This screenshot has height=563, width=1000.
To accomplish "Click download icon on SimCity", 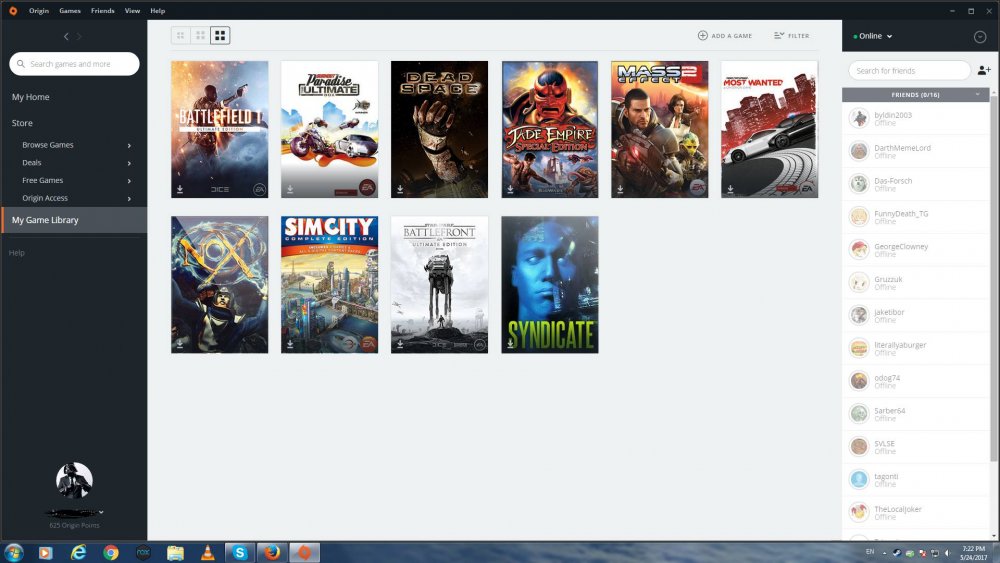I will click(290, 344).
